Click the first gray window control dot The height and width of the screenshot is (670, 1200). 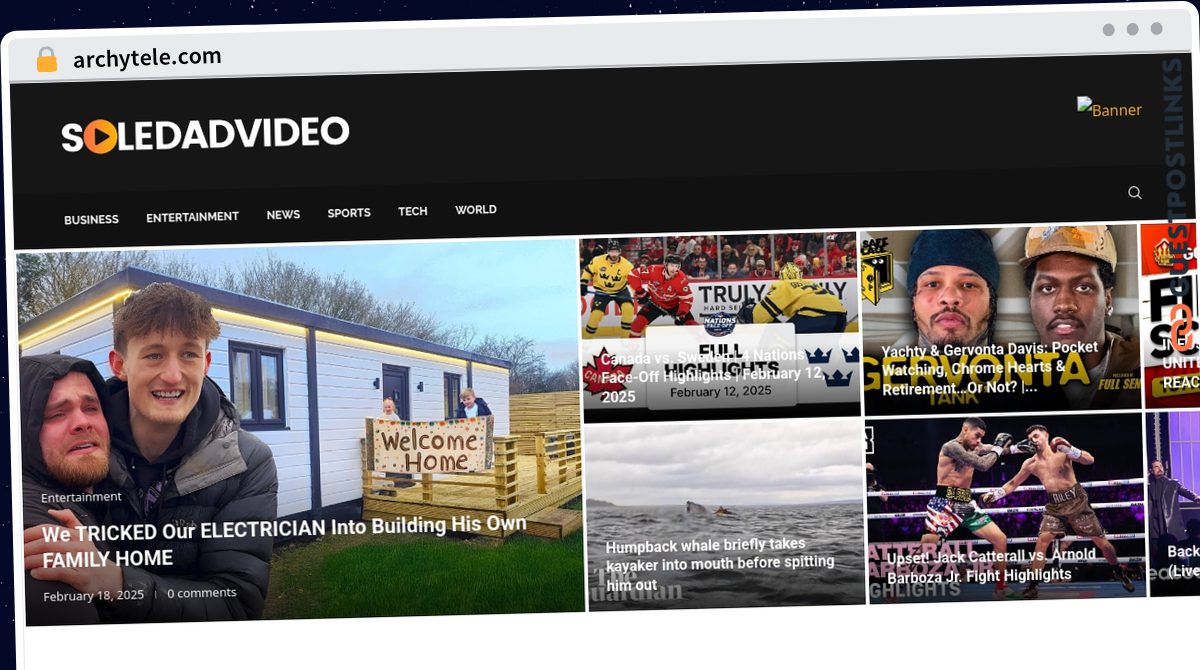[1108, 30]
